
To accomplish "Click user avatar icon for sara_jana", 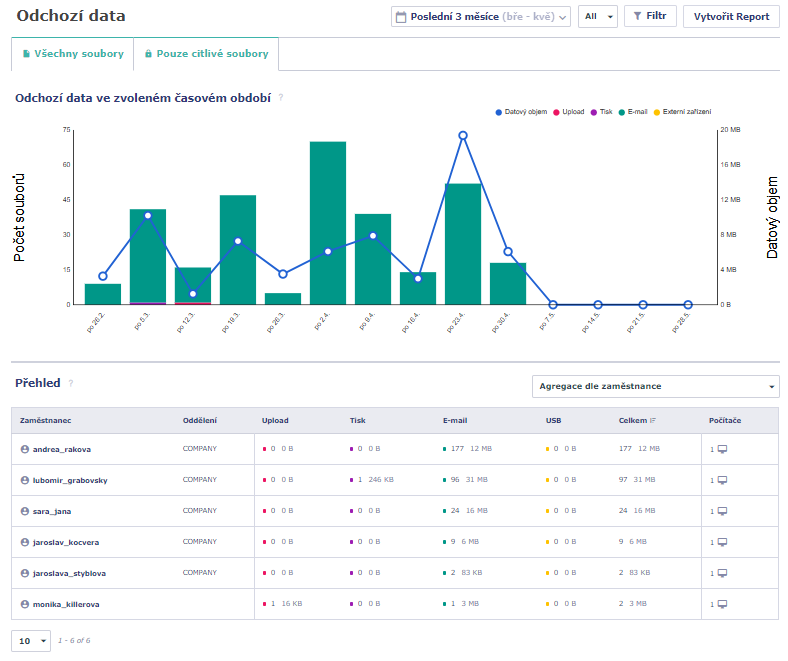I will coord(25,511).
